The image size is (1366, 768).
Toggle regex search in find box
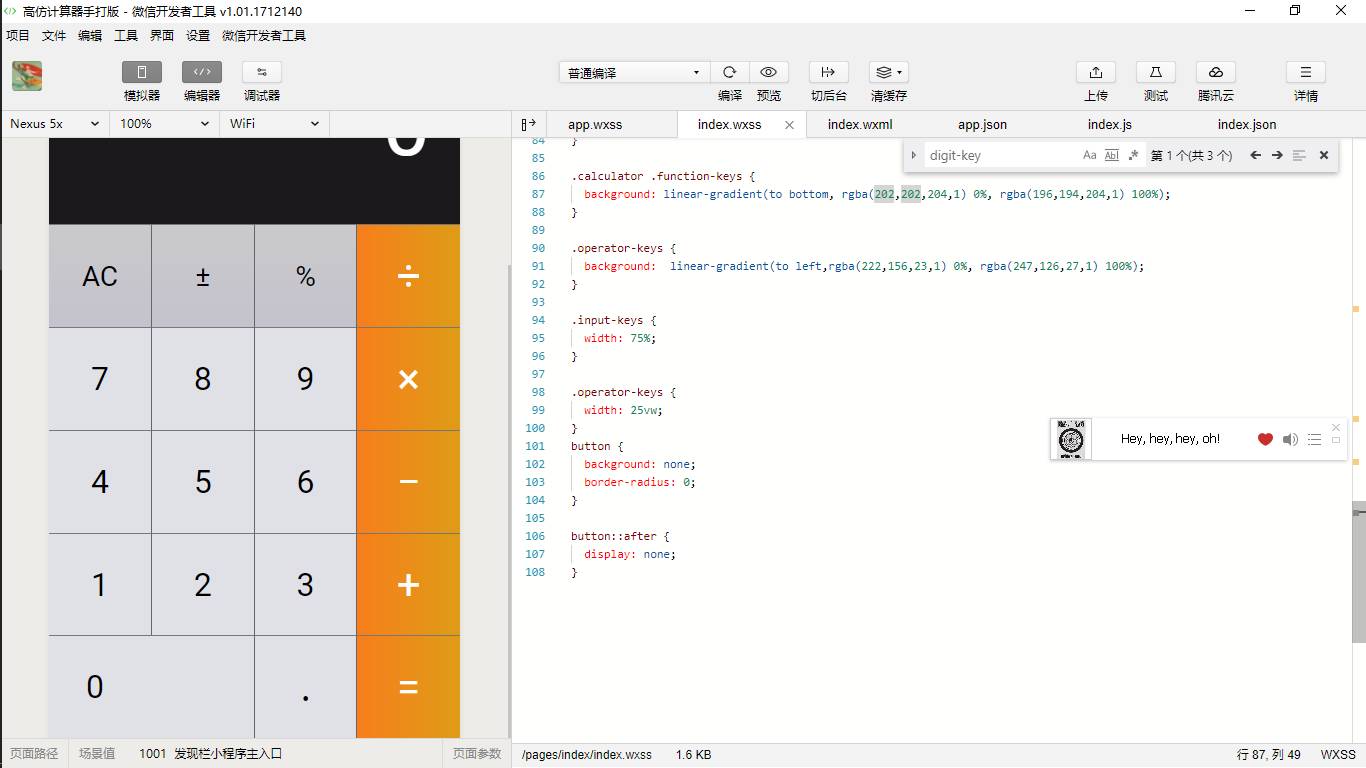1133,155
